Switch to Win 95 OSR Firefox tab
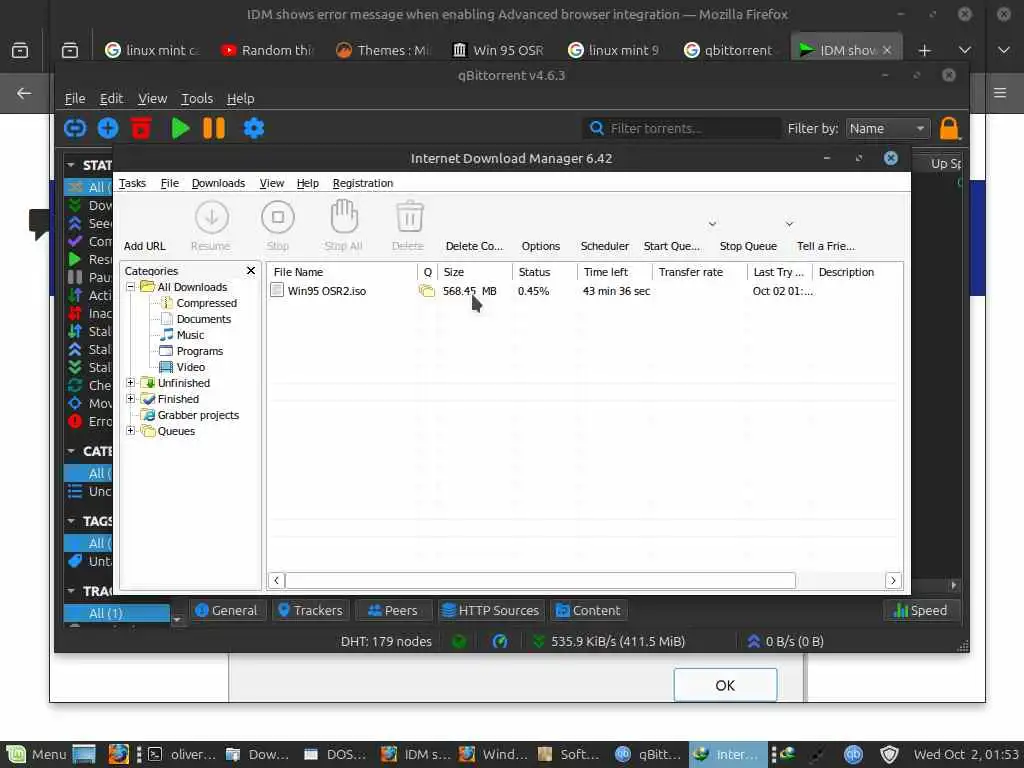Screen dimensions: 1024x768 498,50
